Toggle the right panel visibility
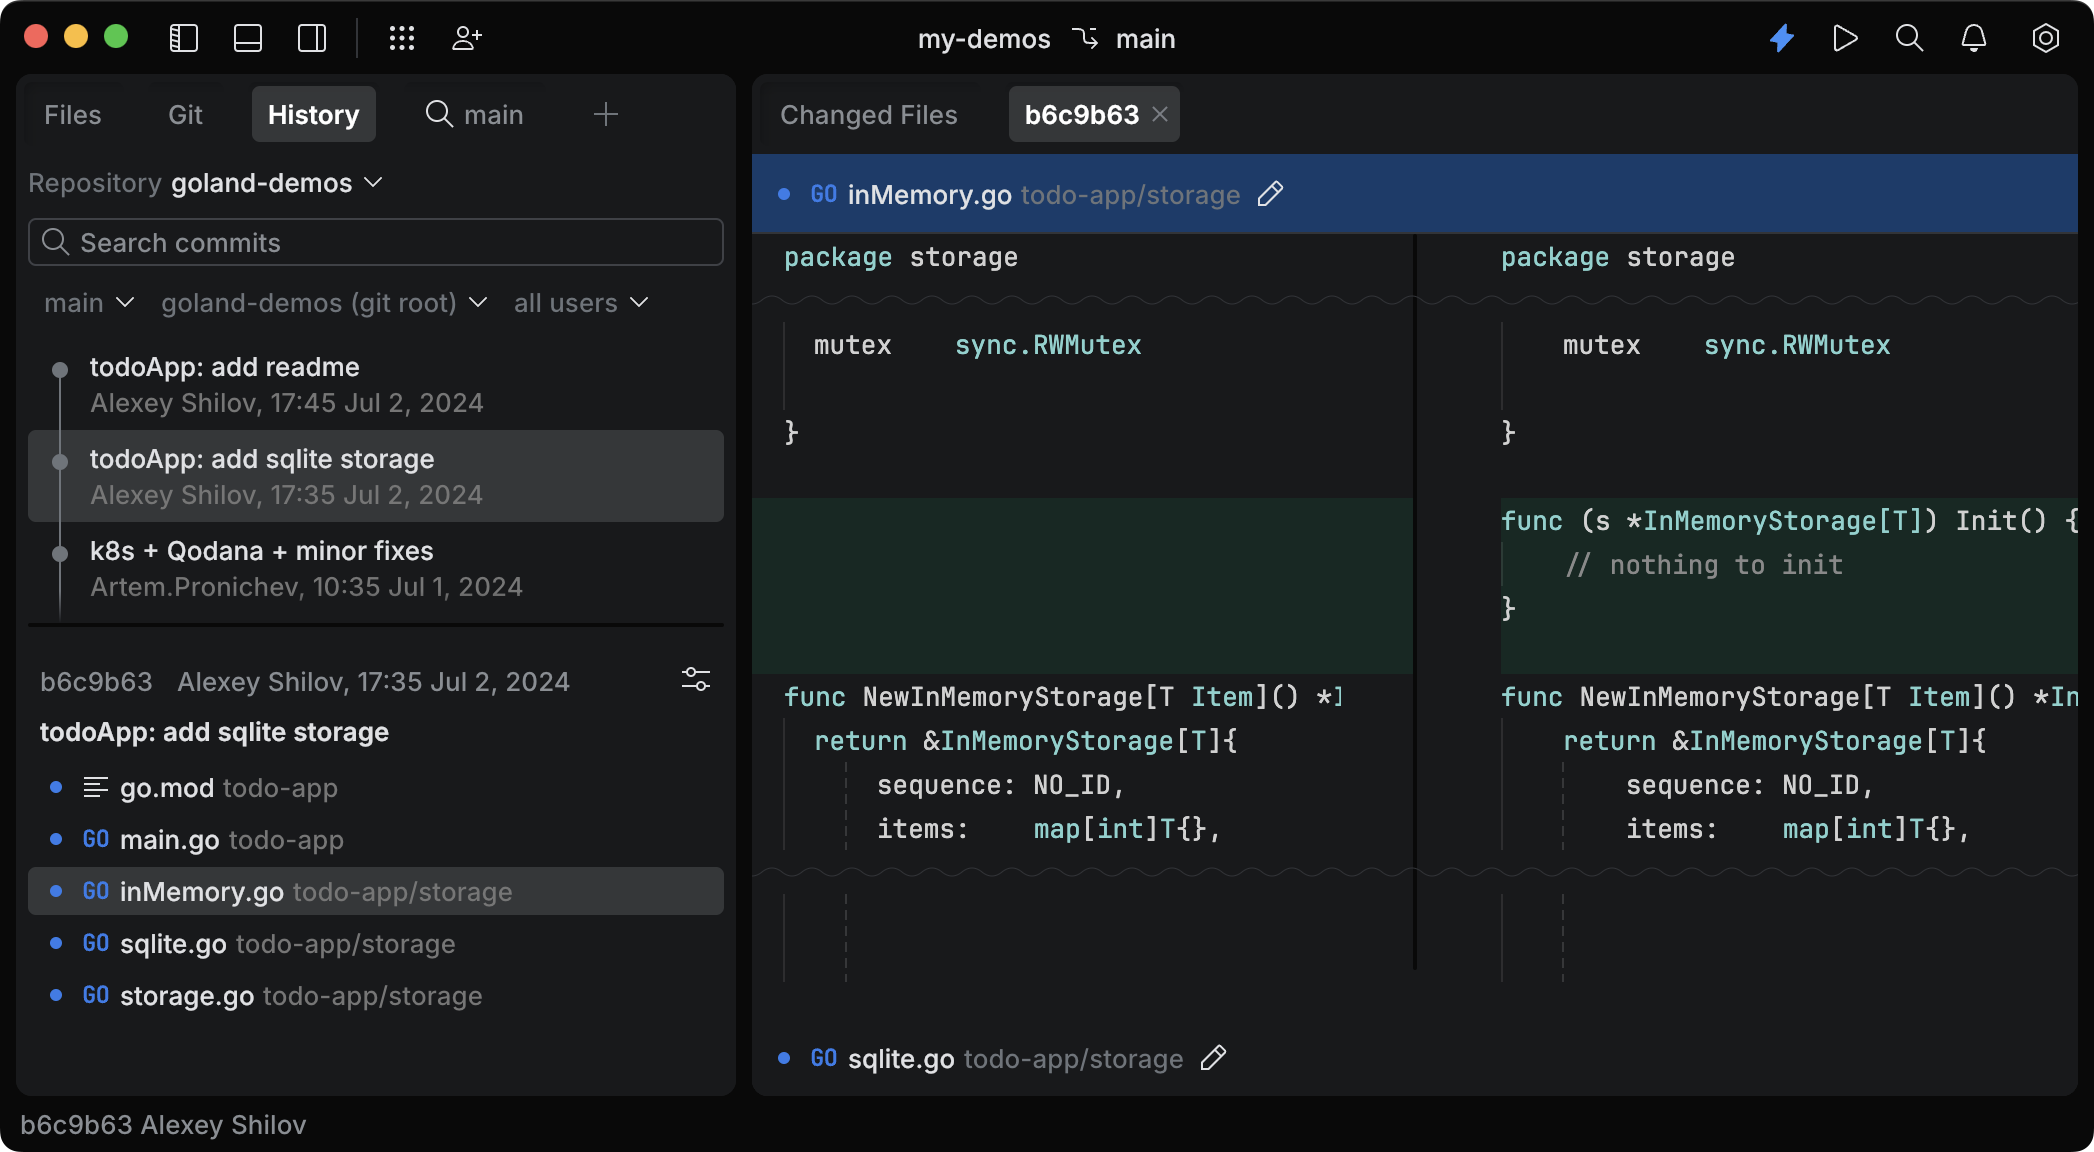This screenshot has width=2094, height=1152. point(311,38)
